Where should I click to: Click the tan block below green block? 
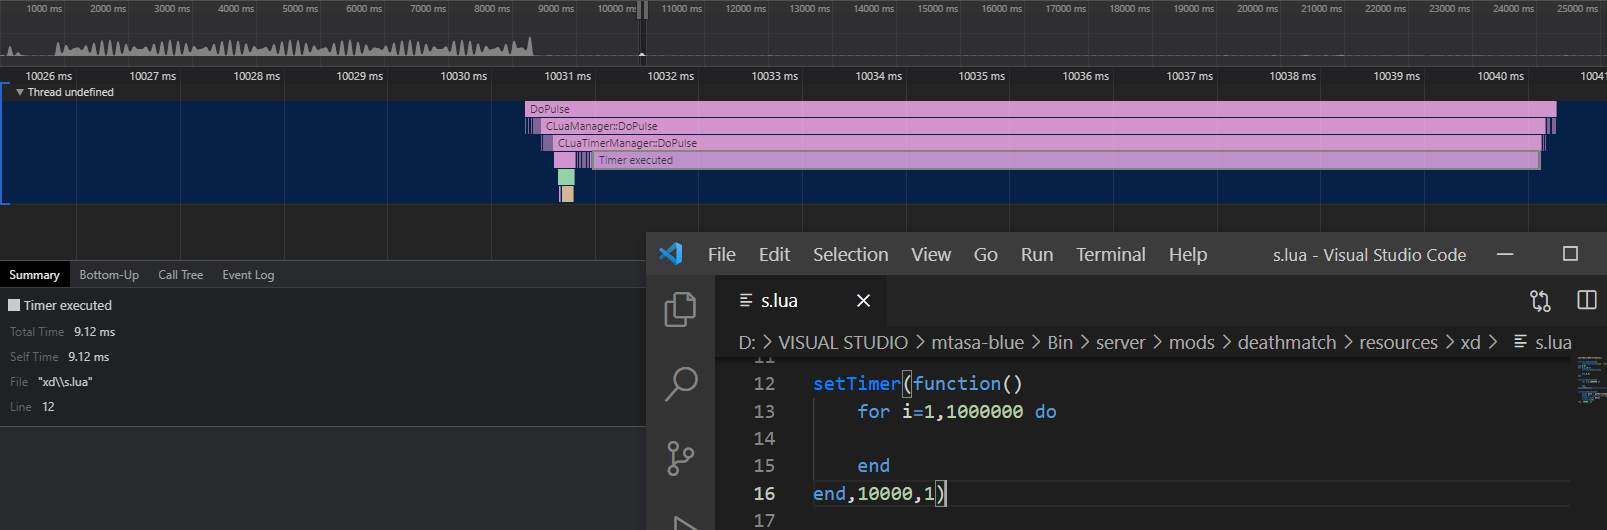pos(567,194)
